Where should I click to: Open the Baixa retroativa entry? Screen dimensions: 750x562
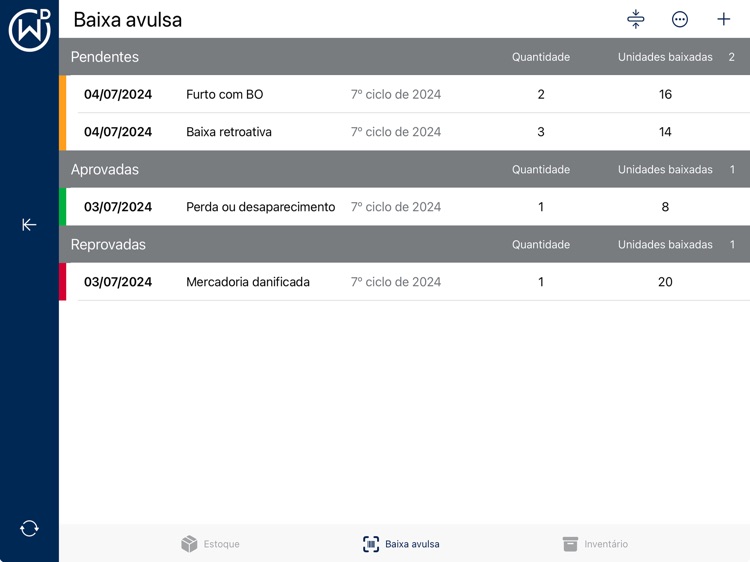404,132
